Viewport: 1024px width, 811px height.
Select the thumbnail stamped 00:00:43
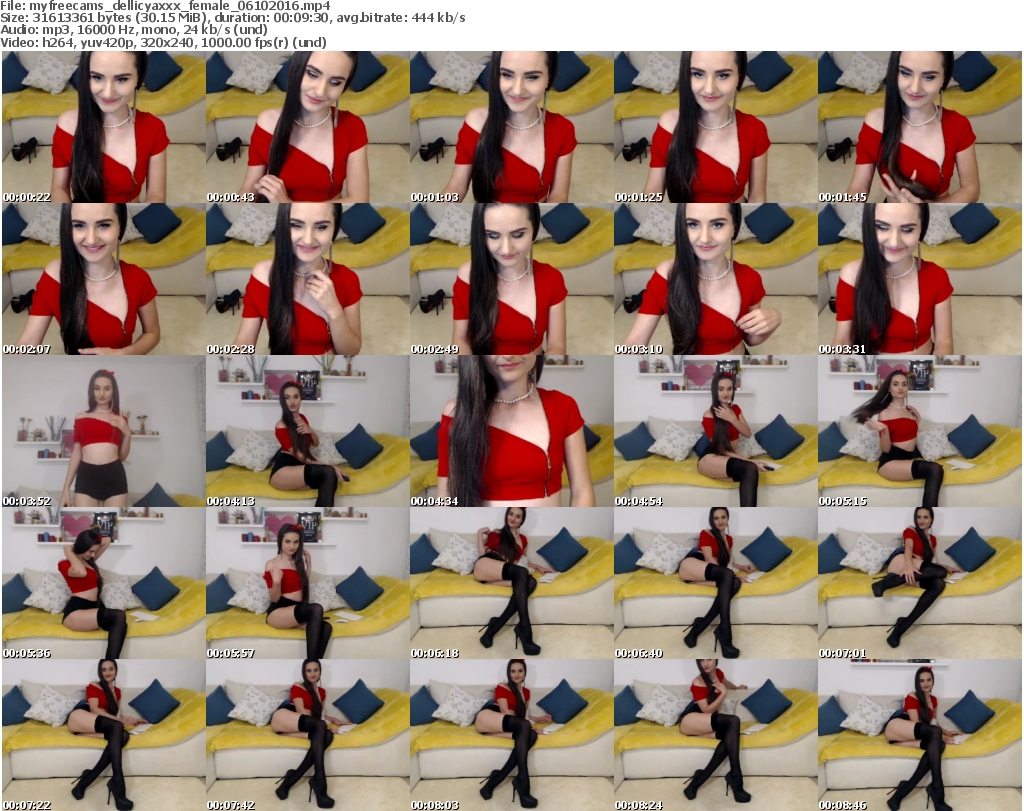(308, 127)
